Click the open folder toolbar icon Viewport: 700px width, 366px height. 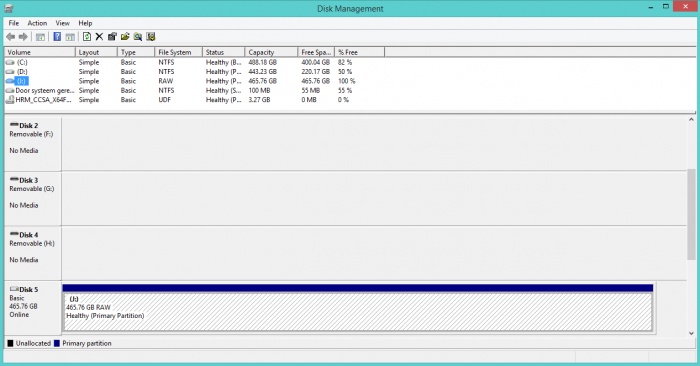click(x=125, y=37)
